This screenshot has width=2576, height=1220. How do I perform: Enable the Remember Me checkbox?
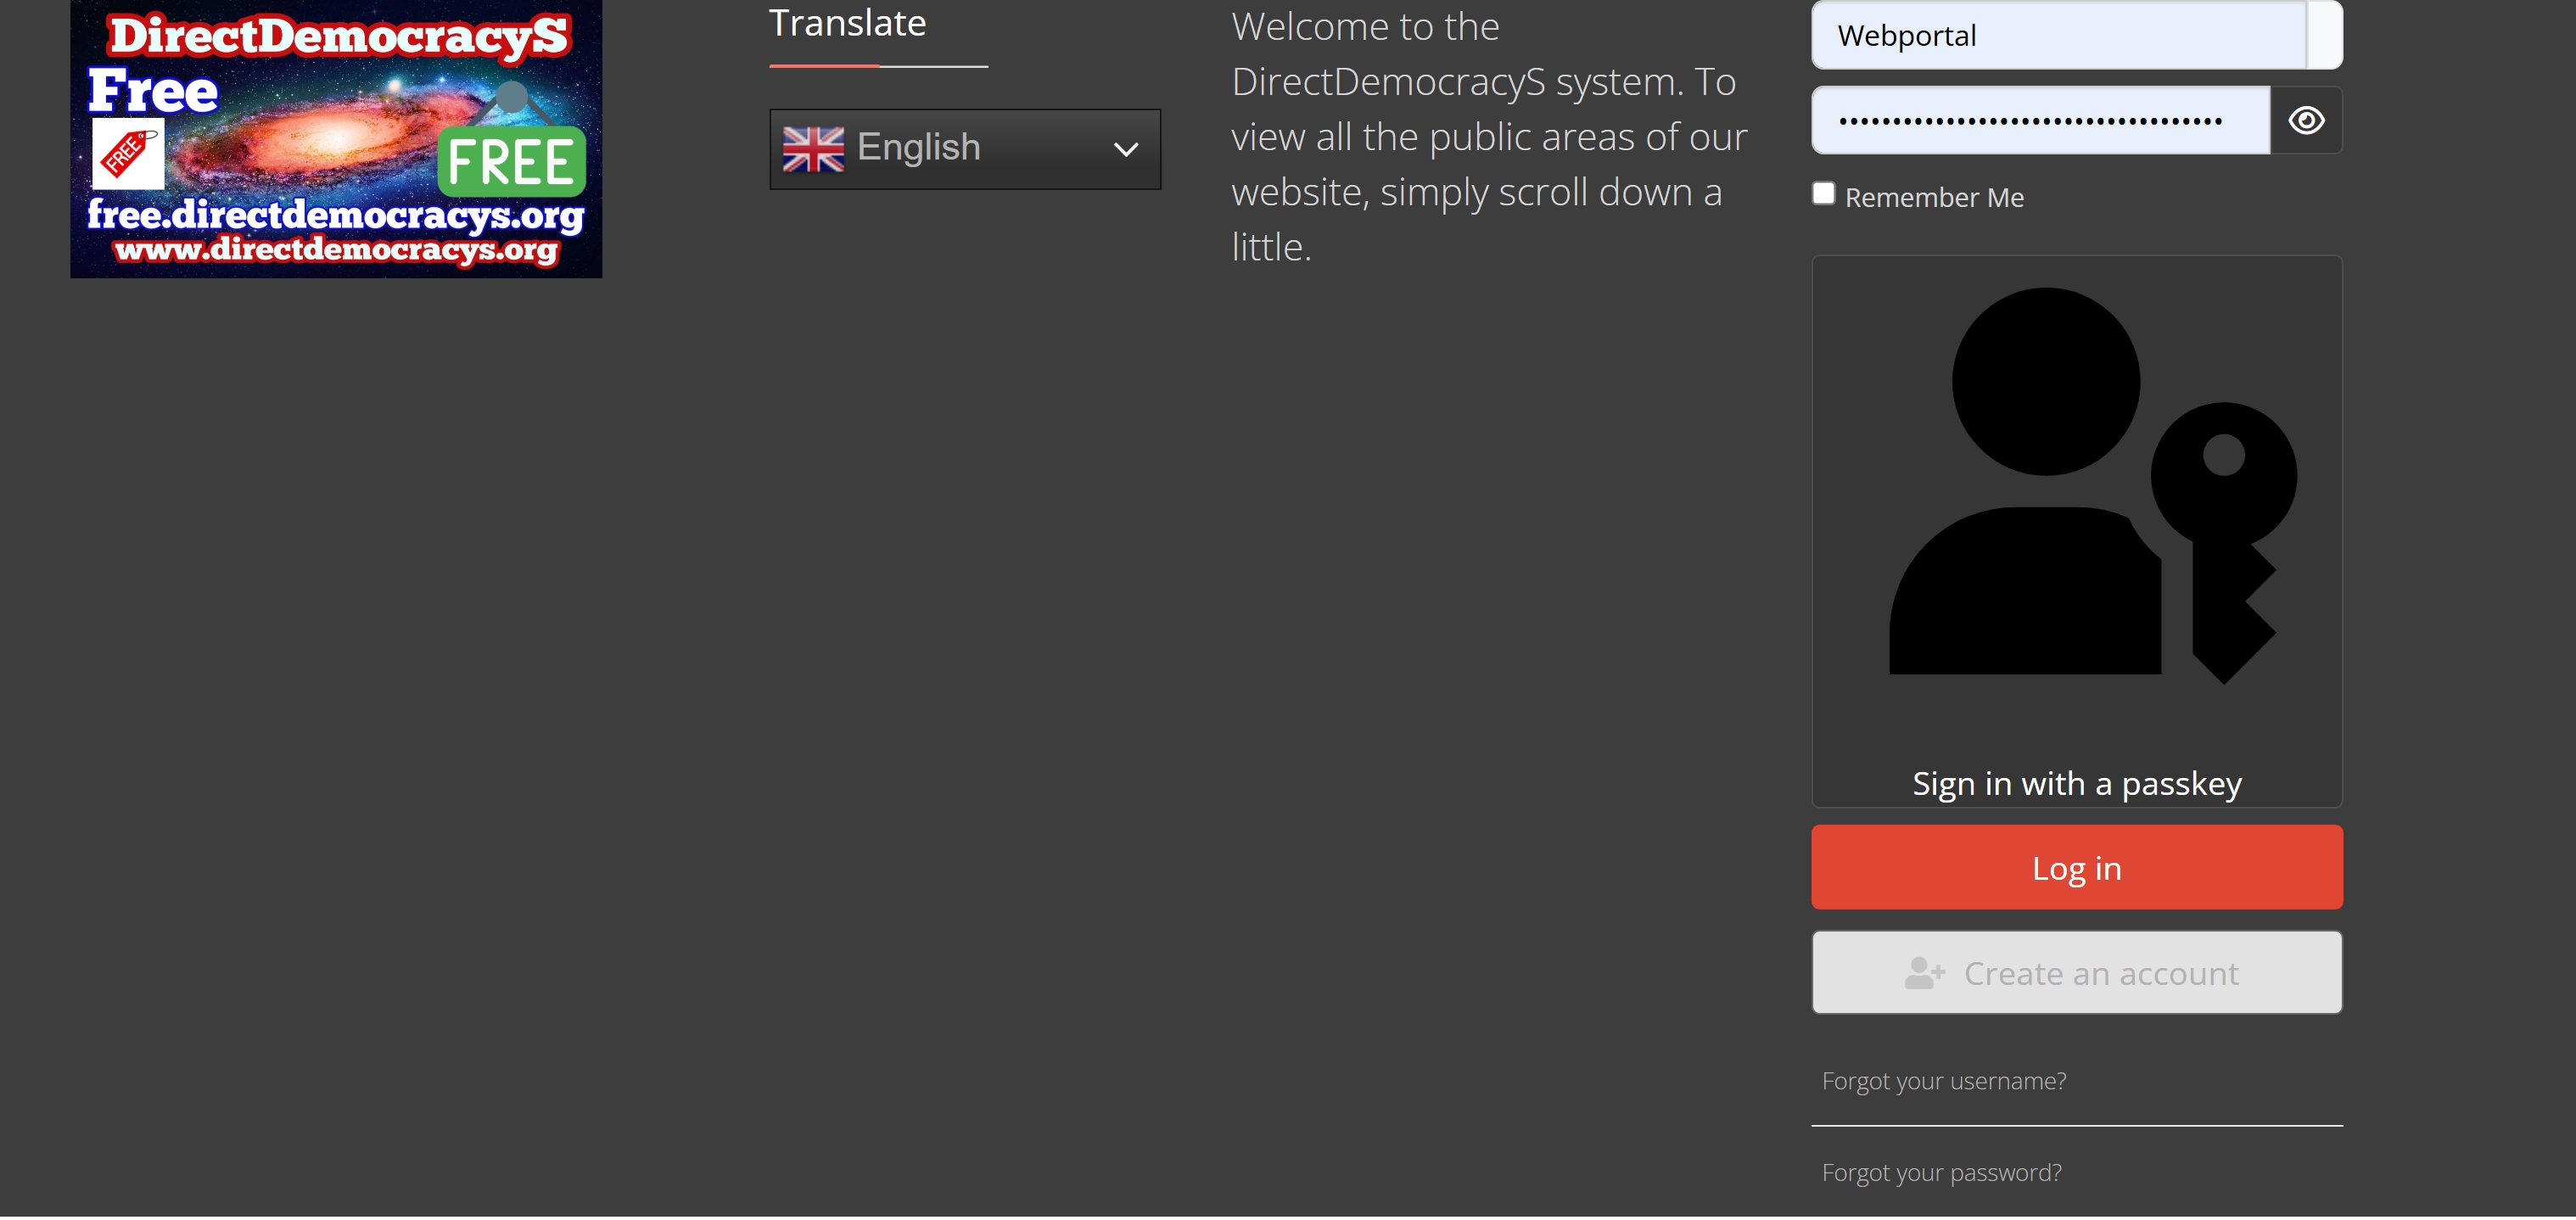[x=1823, y=194]
